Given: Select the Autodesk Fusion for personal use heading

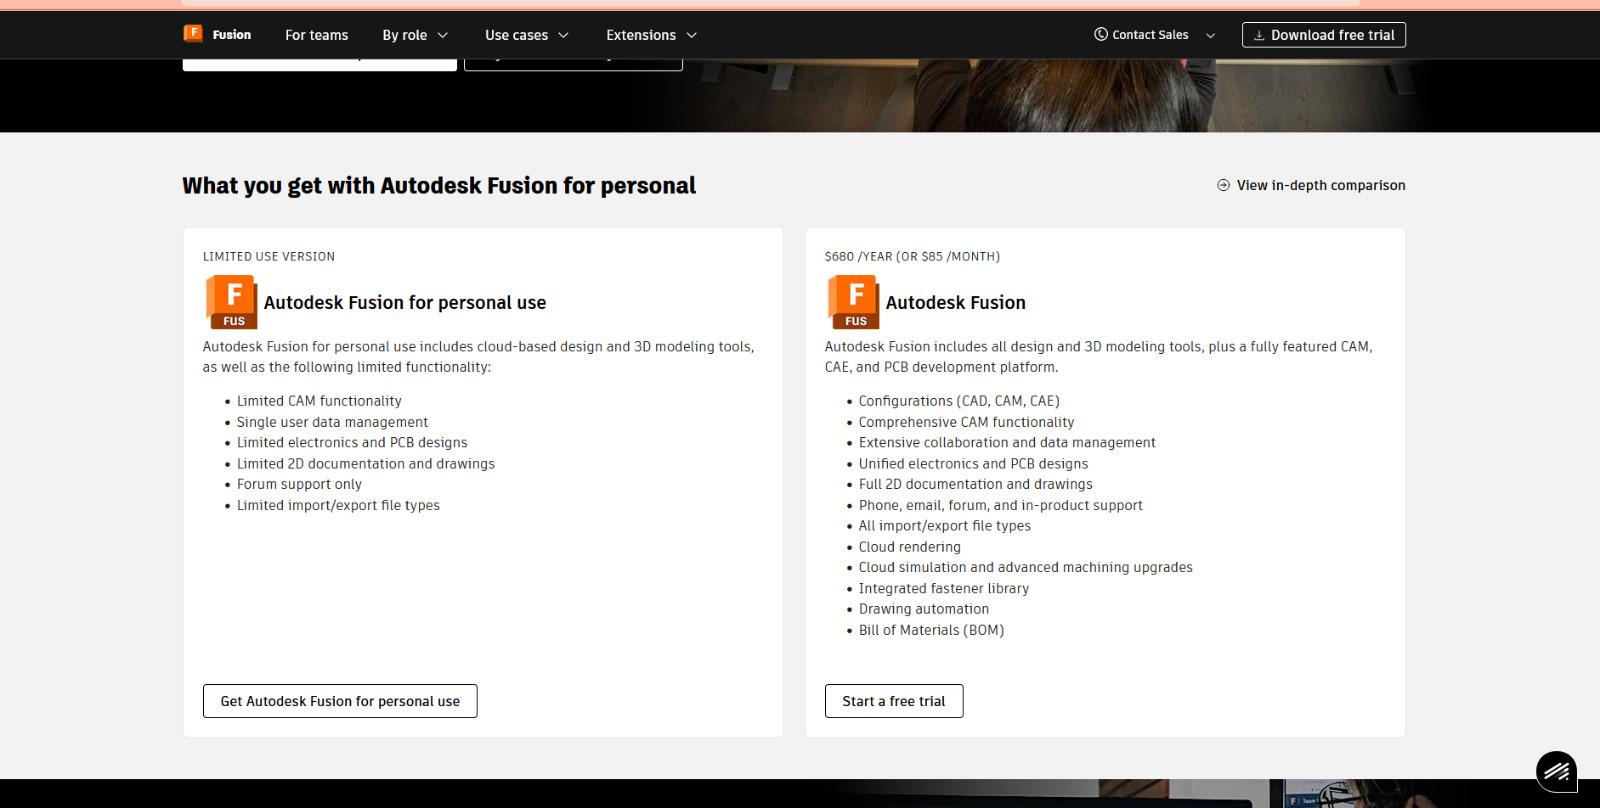Looking at the screenshot, I should [405, 302].
